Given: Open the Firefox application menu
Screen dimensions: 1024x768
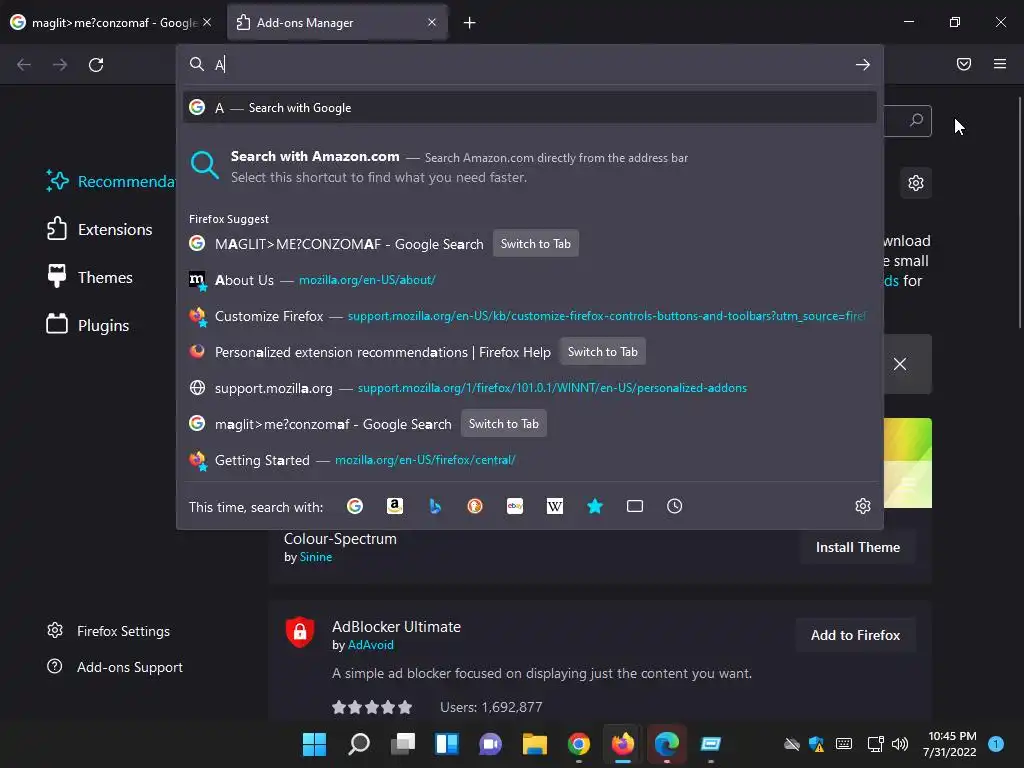Looking at the screenshot, I should pyautogui.click(x=1000, y=64).
